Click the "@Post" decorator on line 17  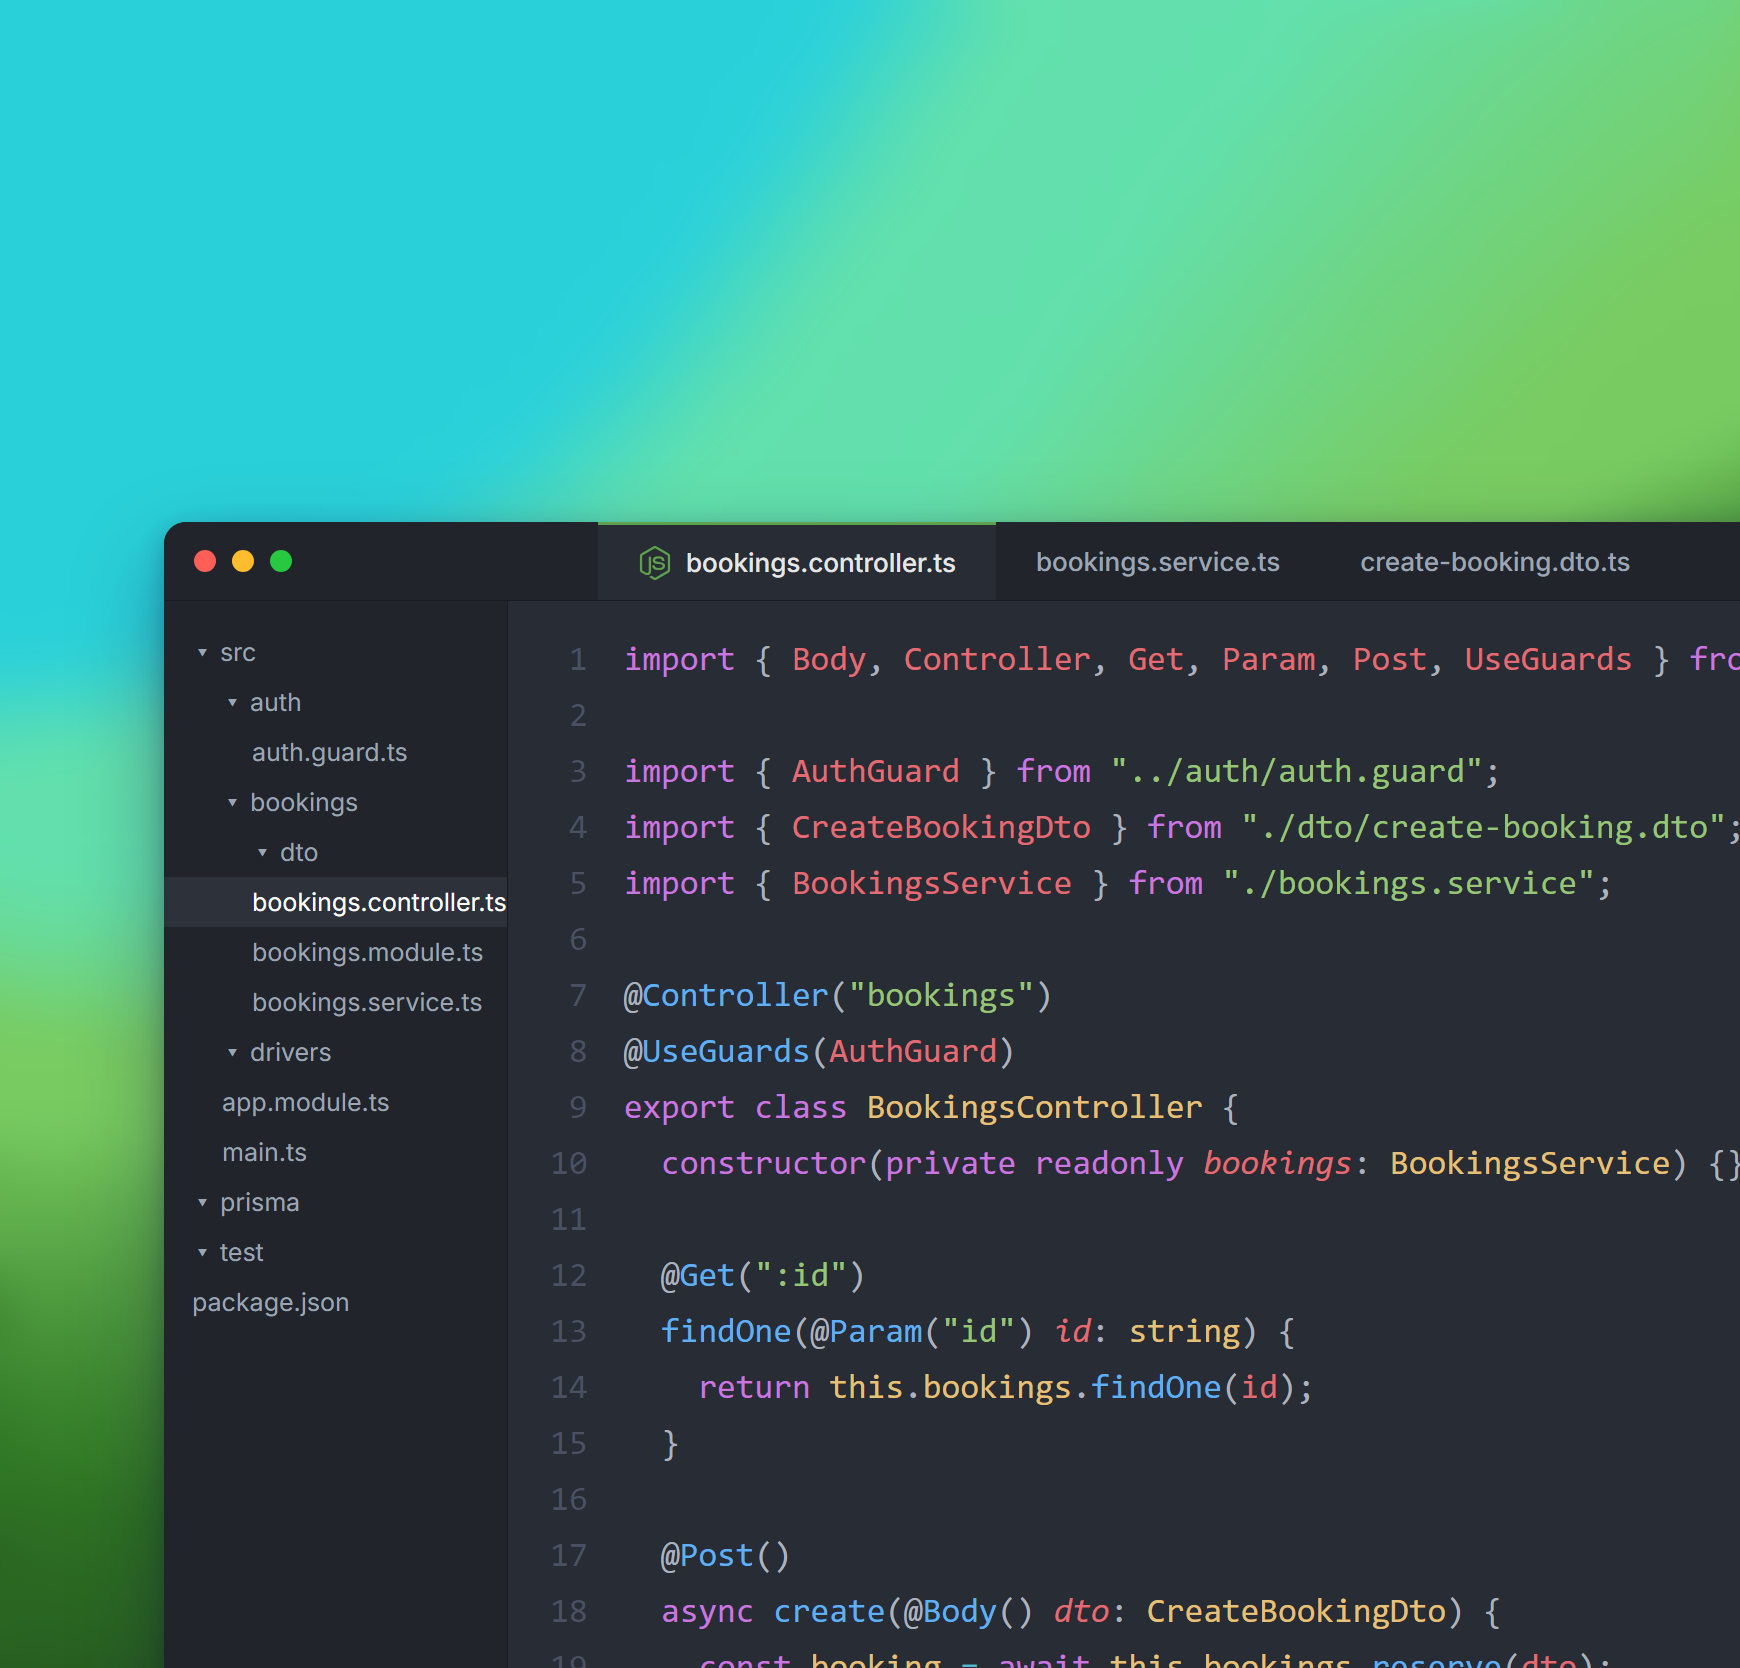(707, 1555)
